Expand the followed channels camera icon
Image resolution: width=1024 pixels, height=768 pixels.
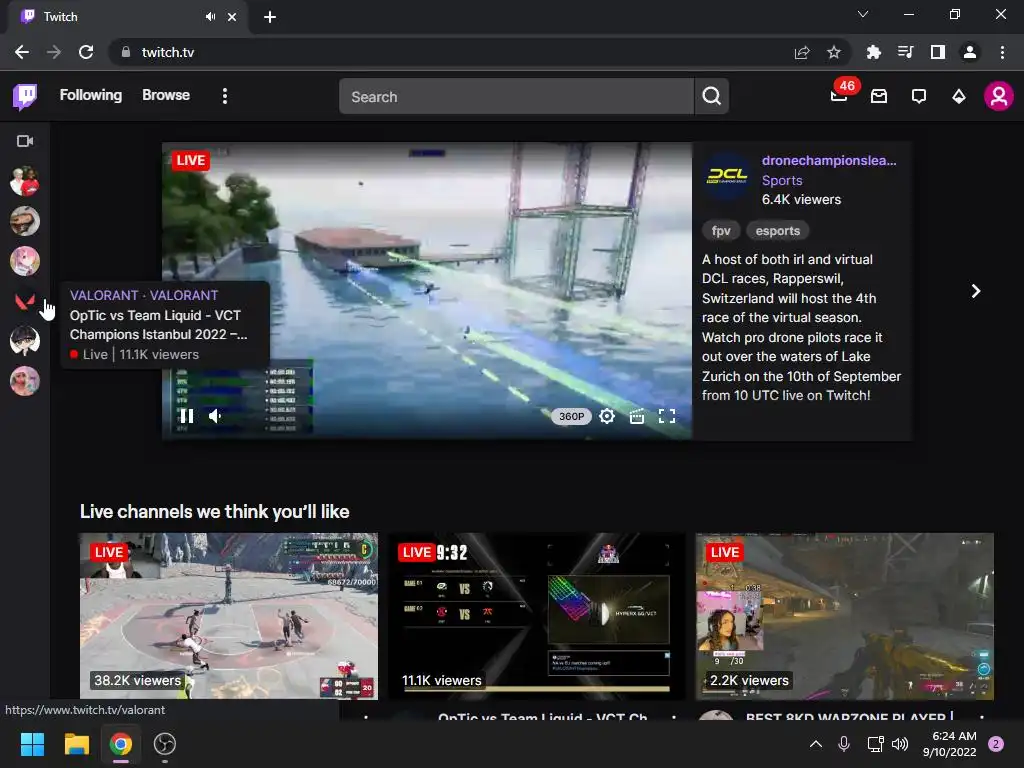tap(25, 141)
